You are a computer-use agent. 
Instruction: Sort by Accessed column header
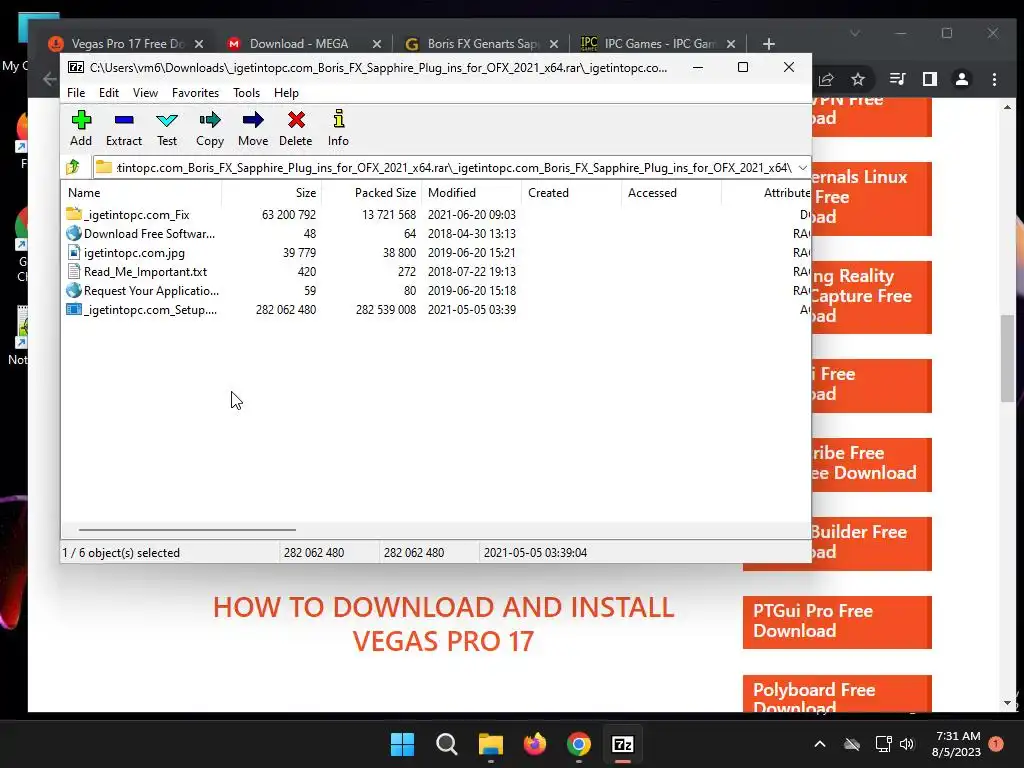(671, 193)
